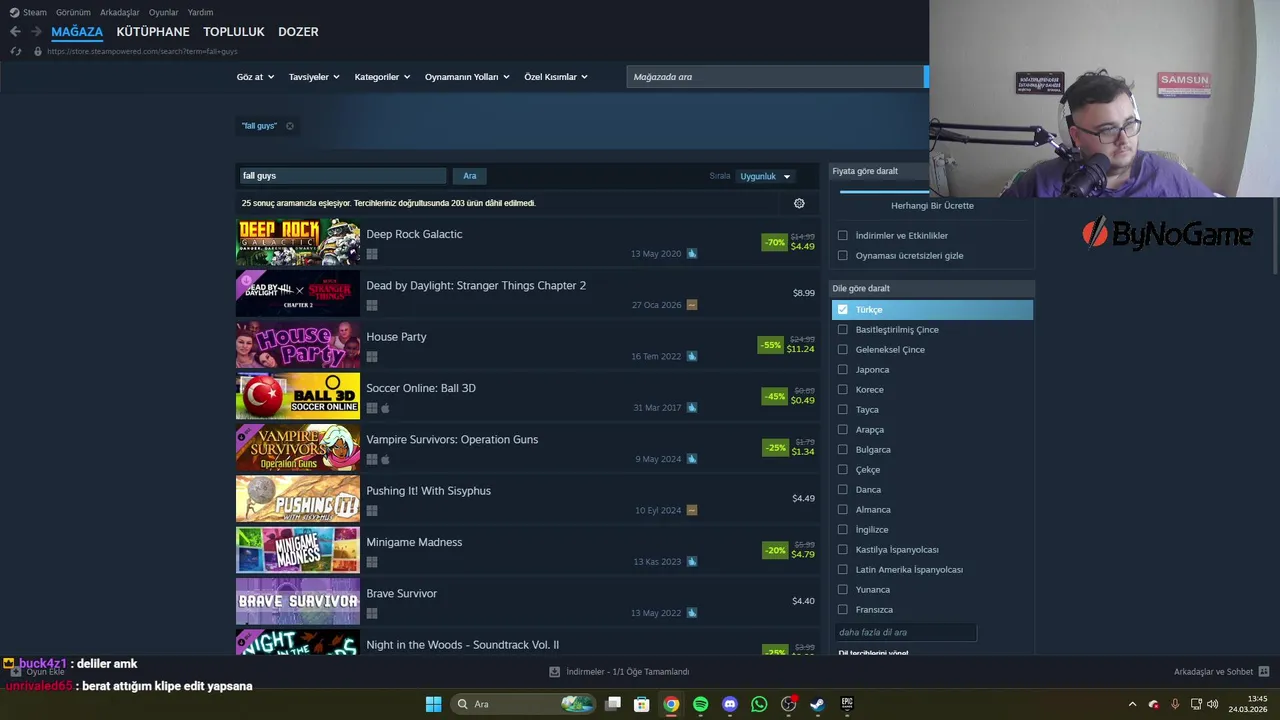Expand the Göz at dropdown

pyautogui.click(x=255, y=77)
